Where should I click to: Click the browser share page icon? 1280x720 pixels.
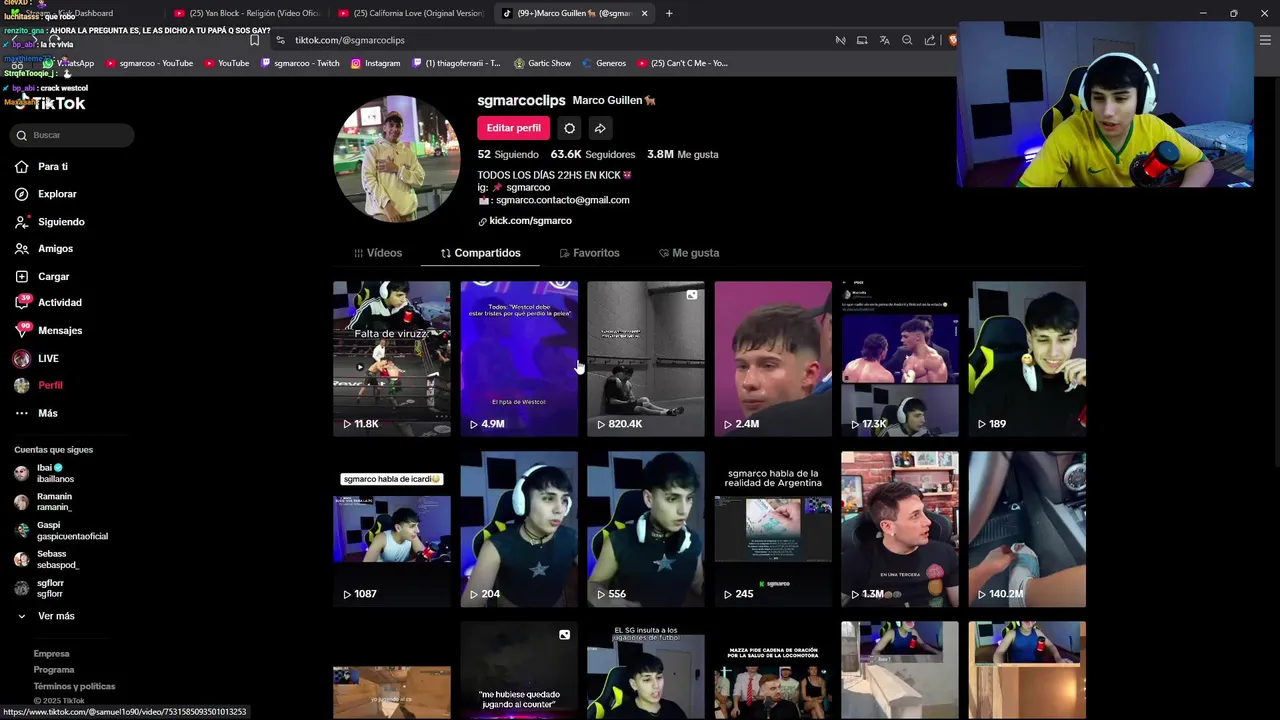pos(929,40)
